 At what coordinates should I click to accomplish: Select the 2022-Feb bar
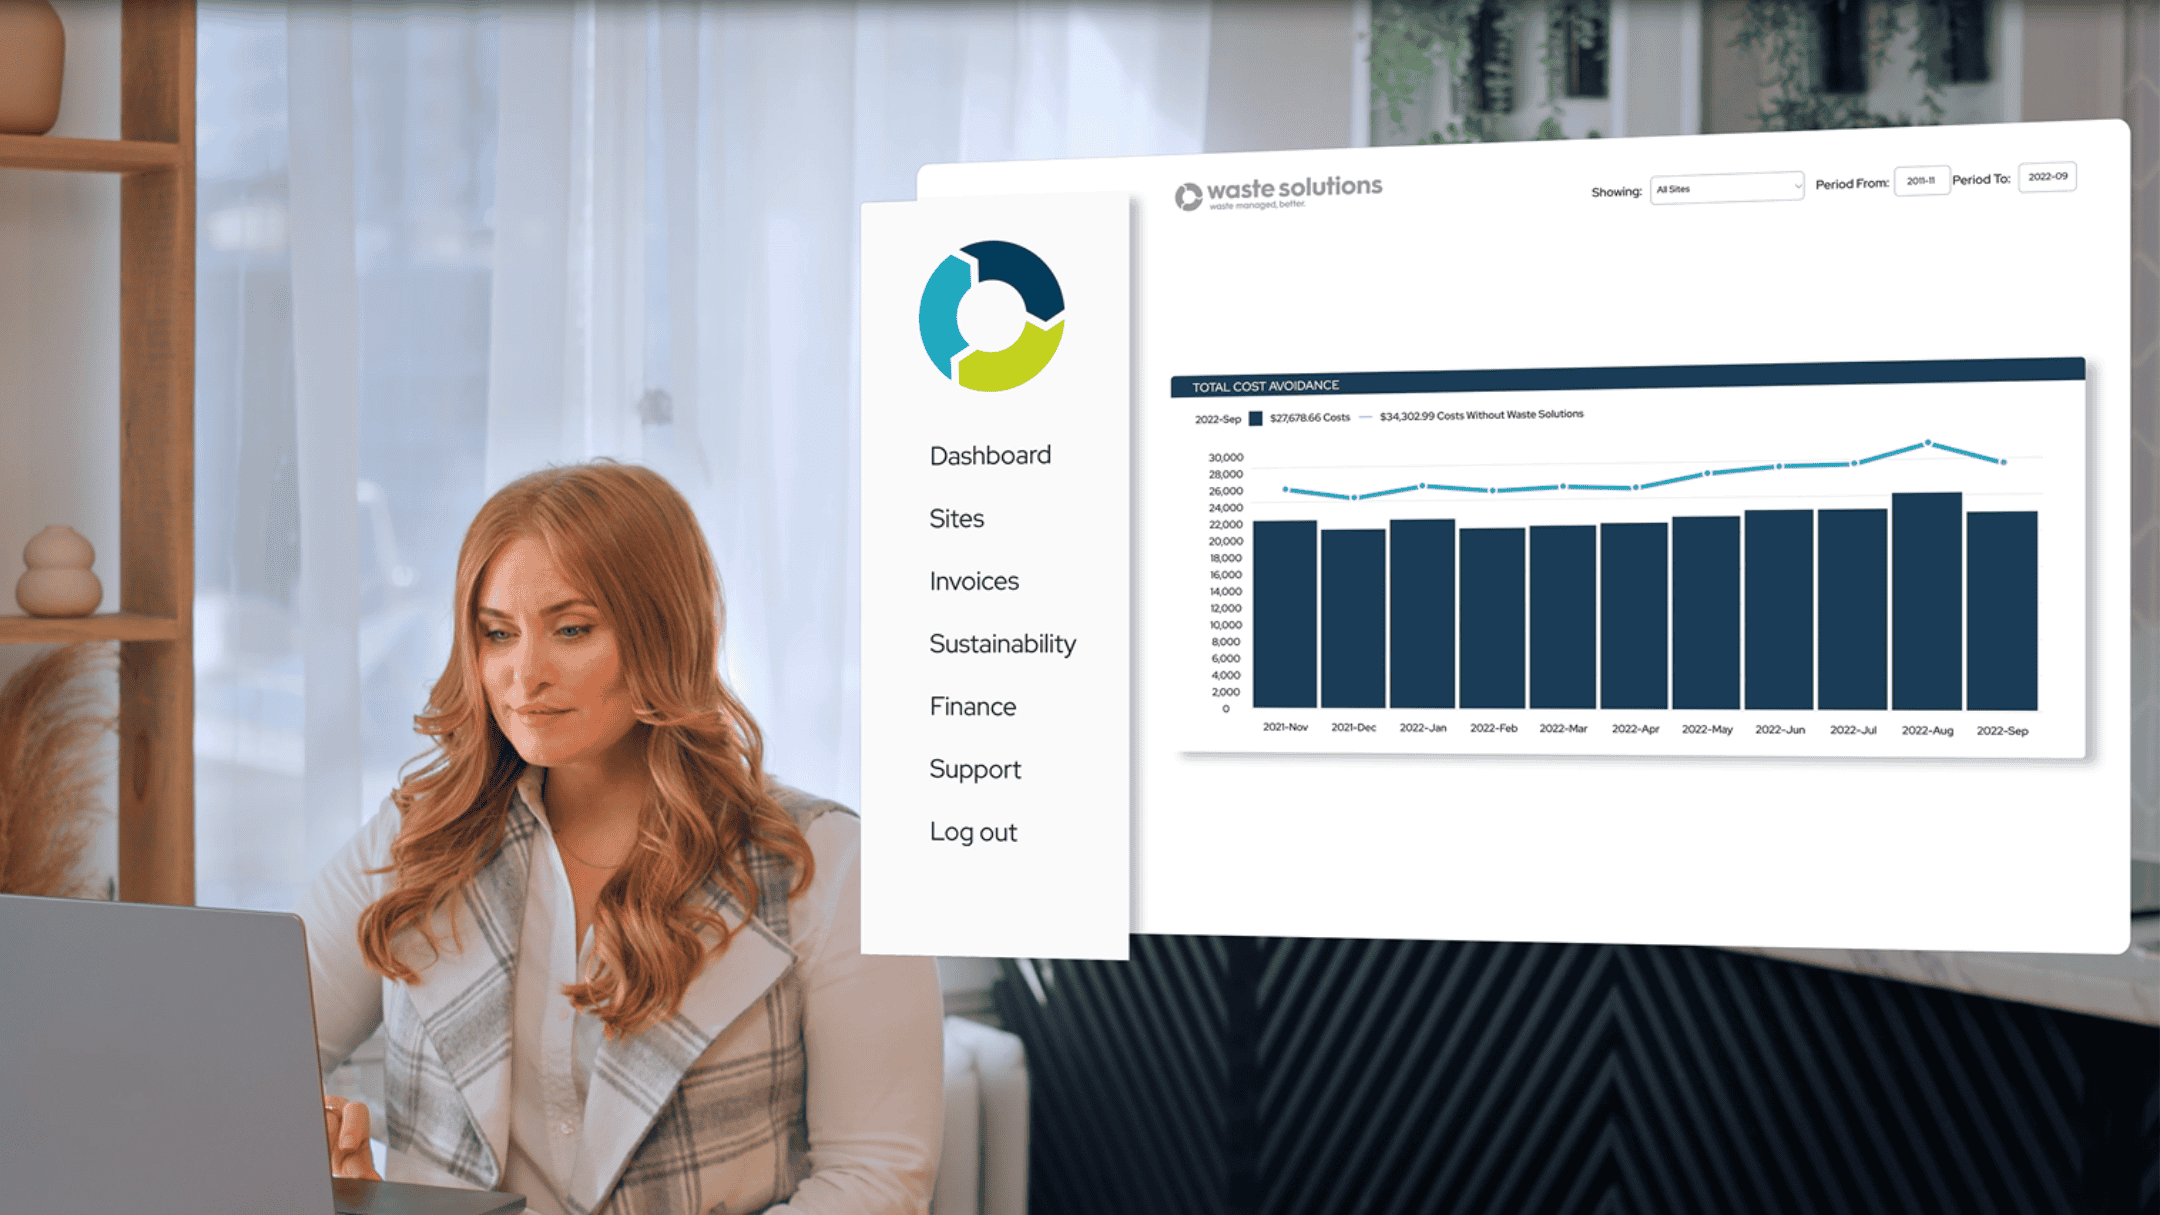point(1492,619)
